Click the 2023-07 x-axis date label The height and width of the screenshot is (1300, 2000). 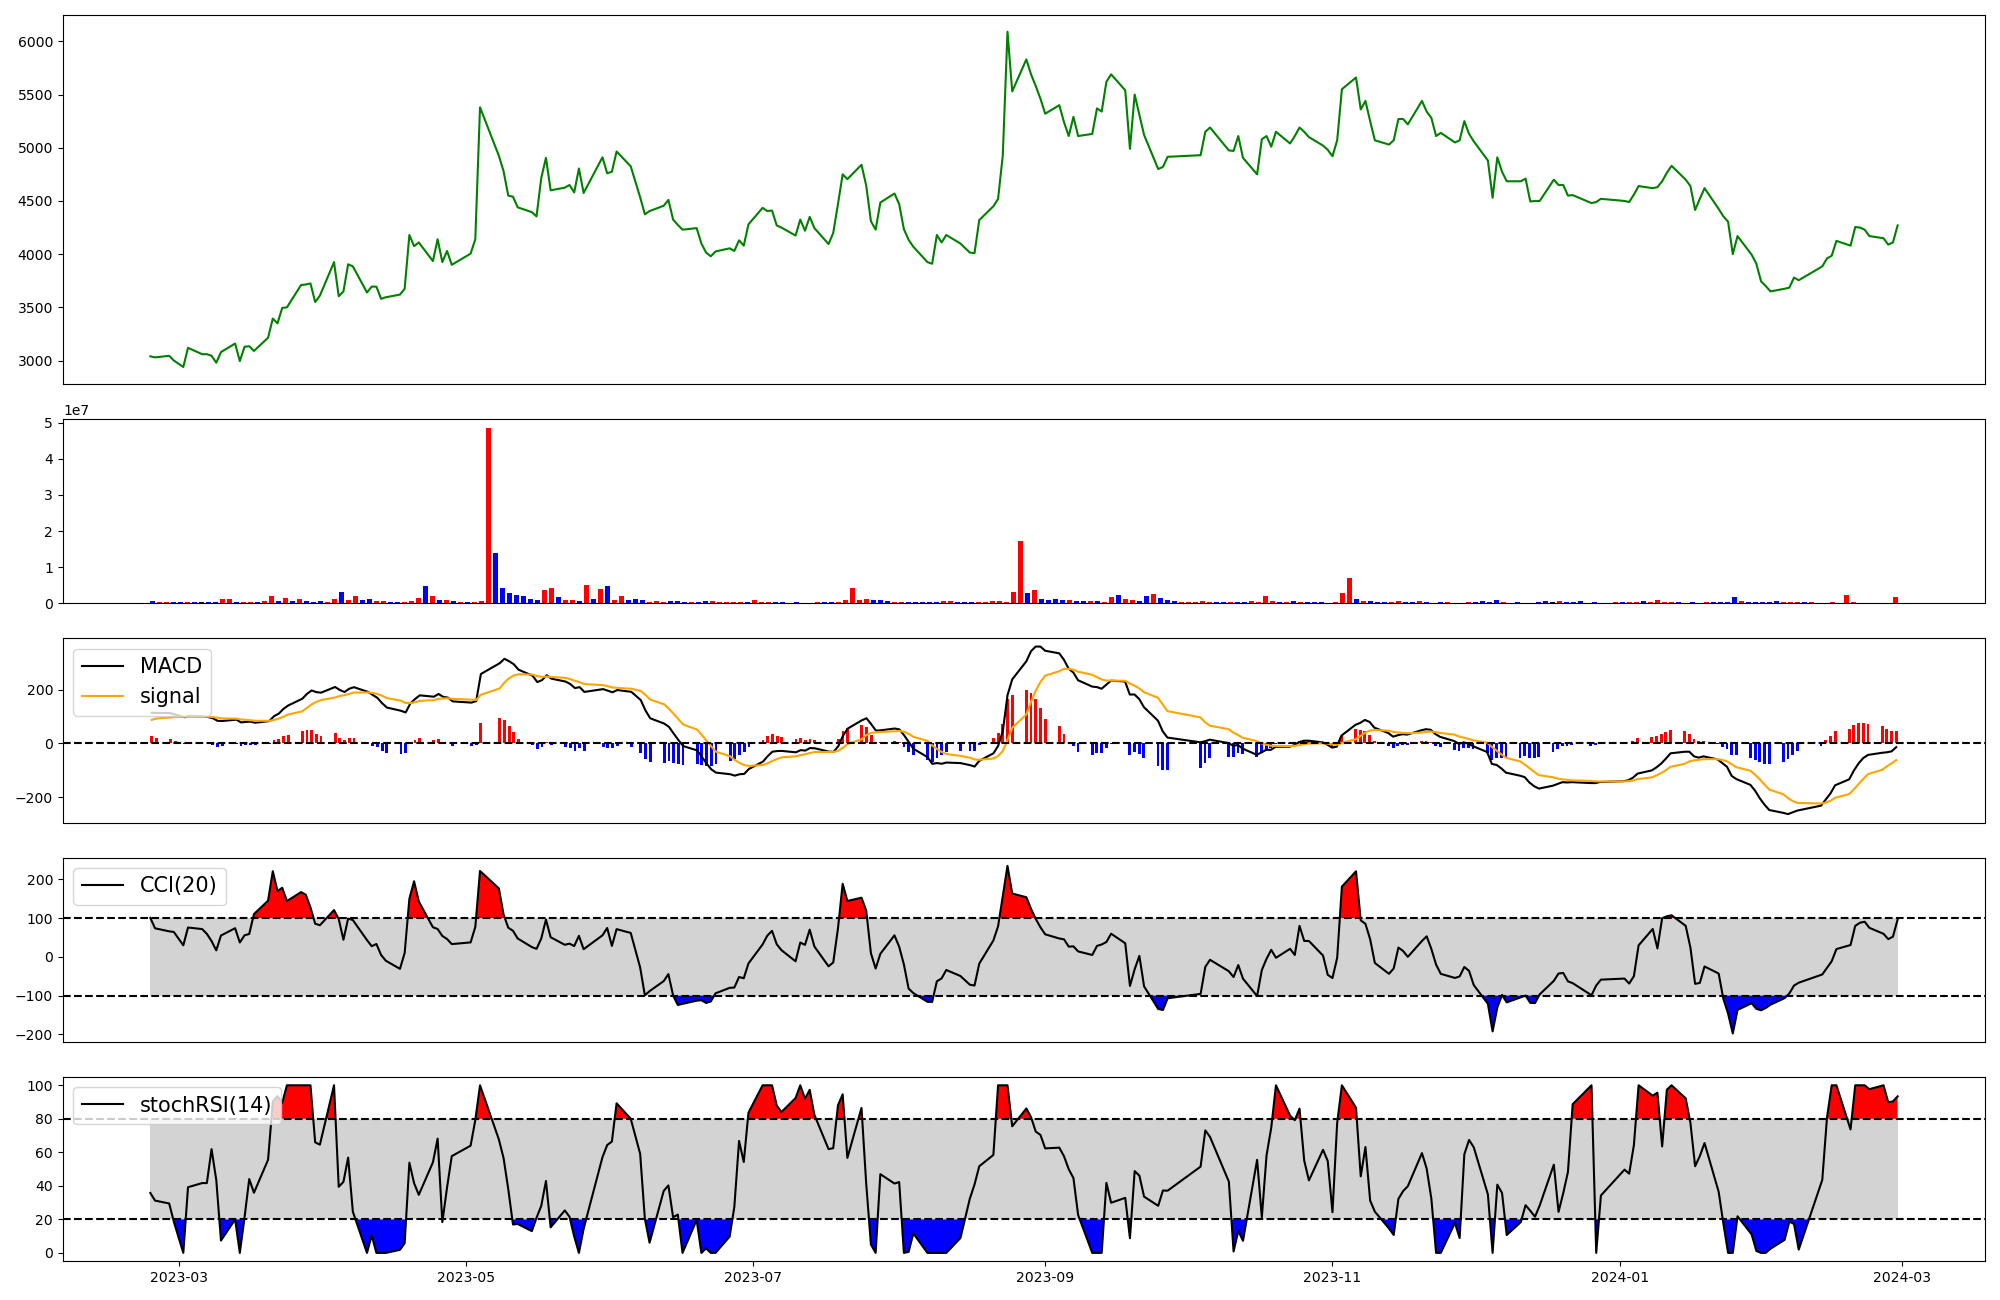point(752,1277)
